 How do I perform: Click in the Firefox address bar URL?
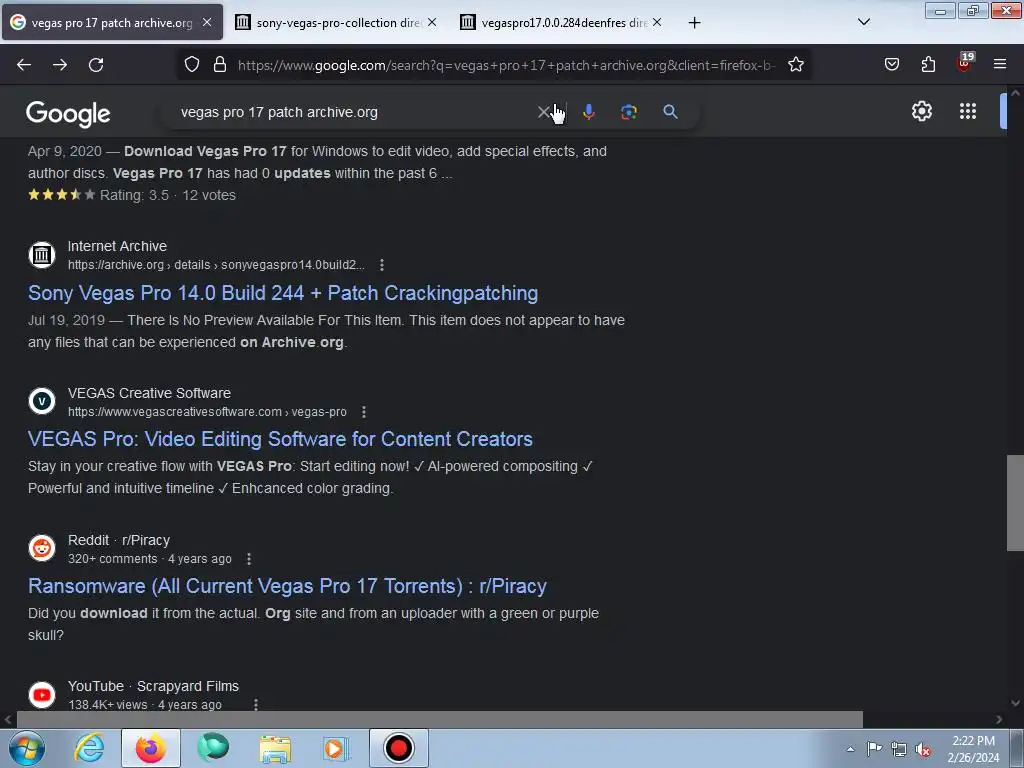click(x=507, y=65)
